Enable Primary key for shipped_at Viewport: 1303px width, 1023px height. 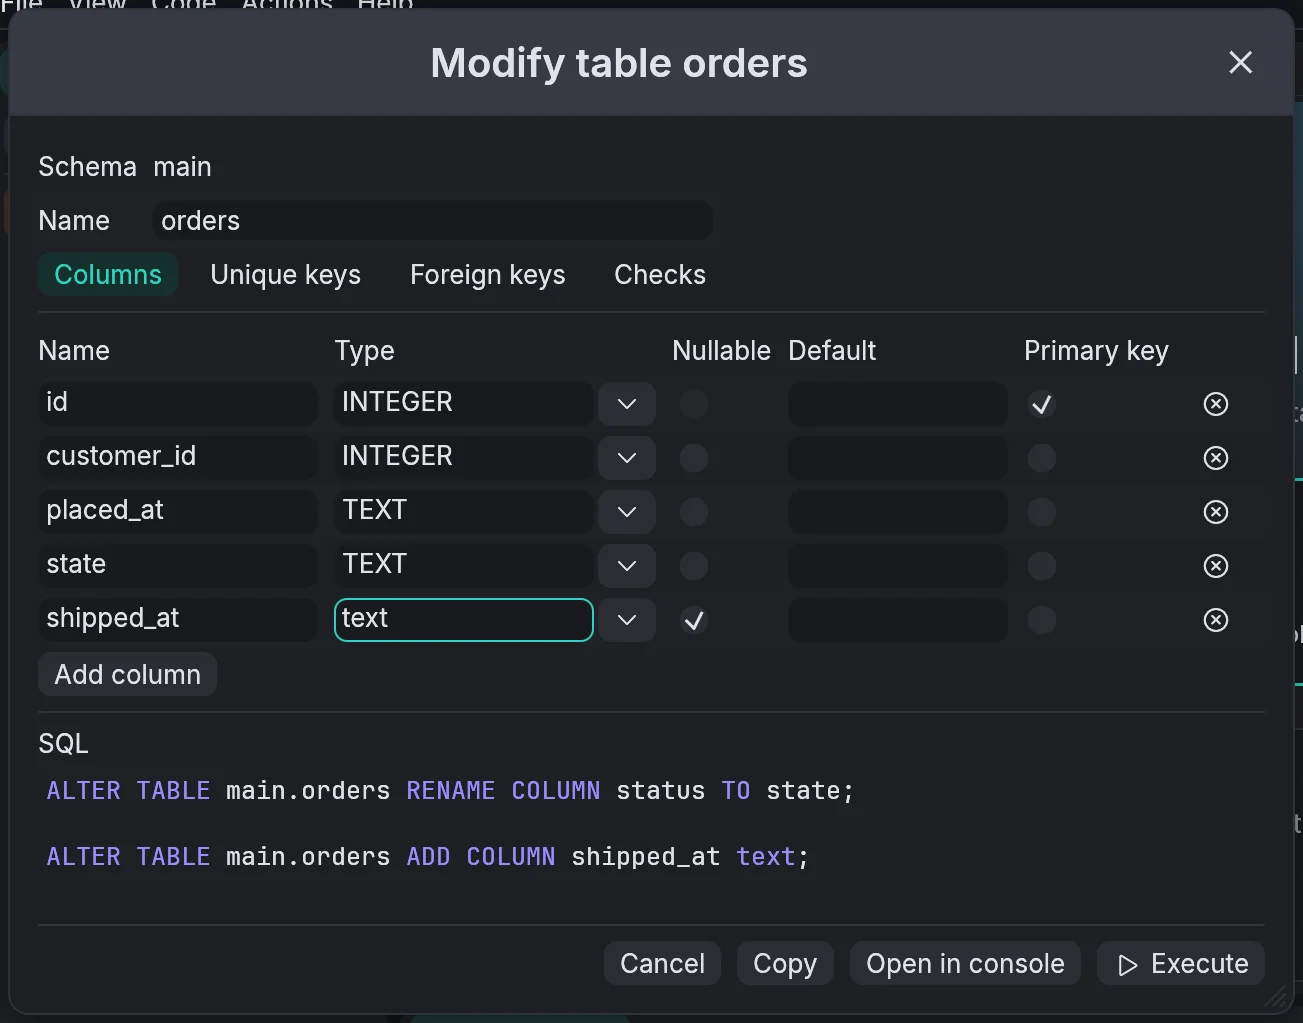click(1042, 620)
